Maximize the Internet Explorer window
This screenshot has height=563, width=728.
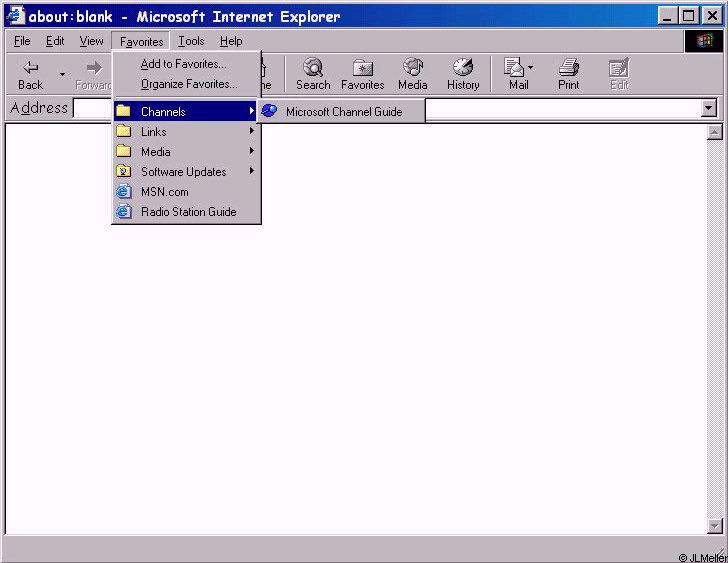point(689,16)
